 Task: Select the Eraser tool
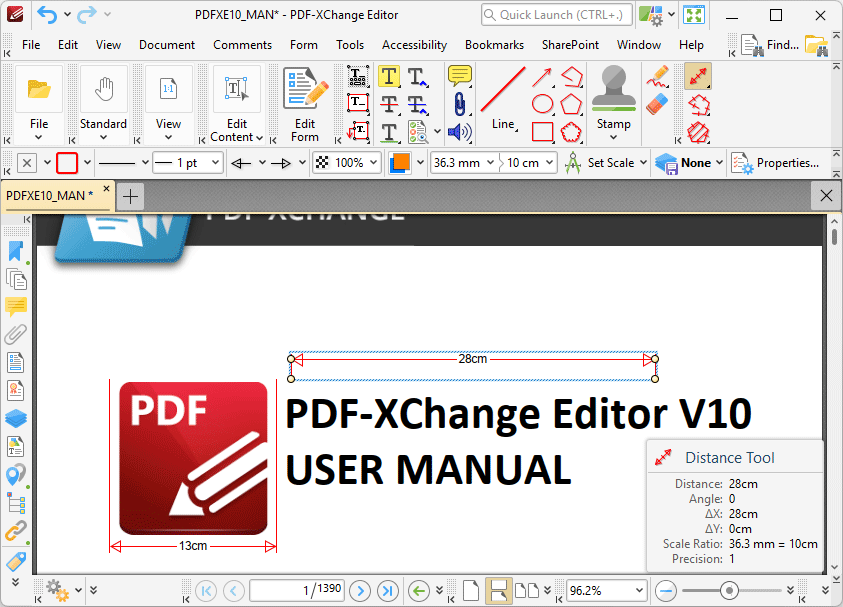coord(658,104)
